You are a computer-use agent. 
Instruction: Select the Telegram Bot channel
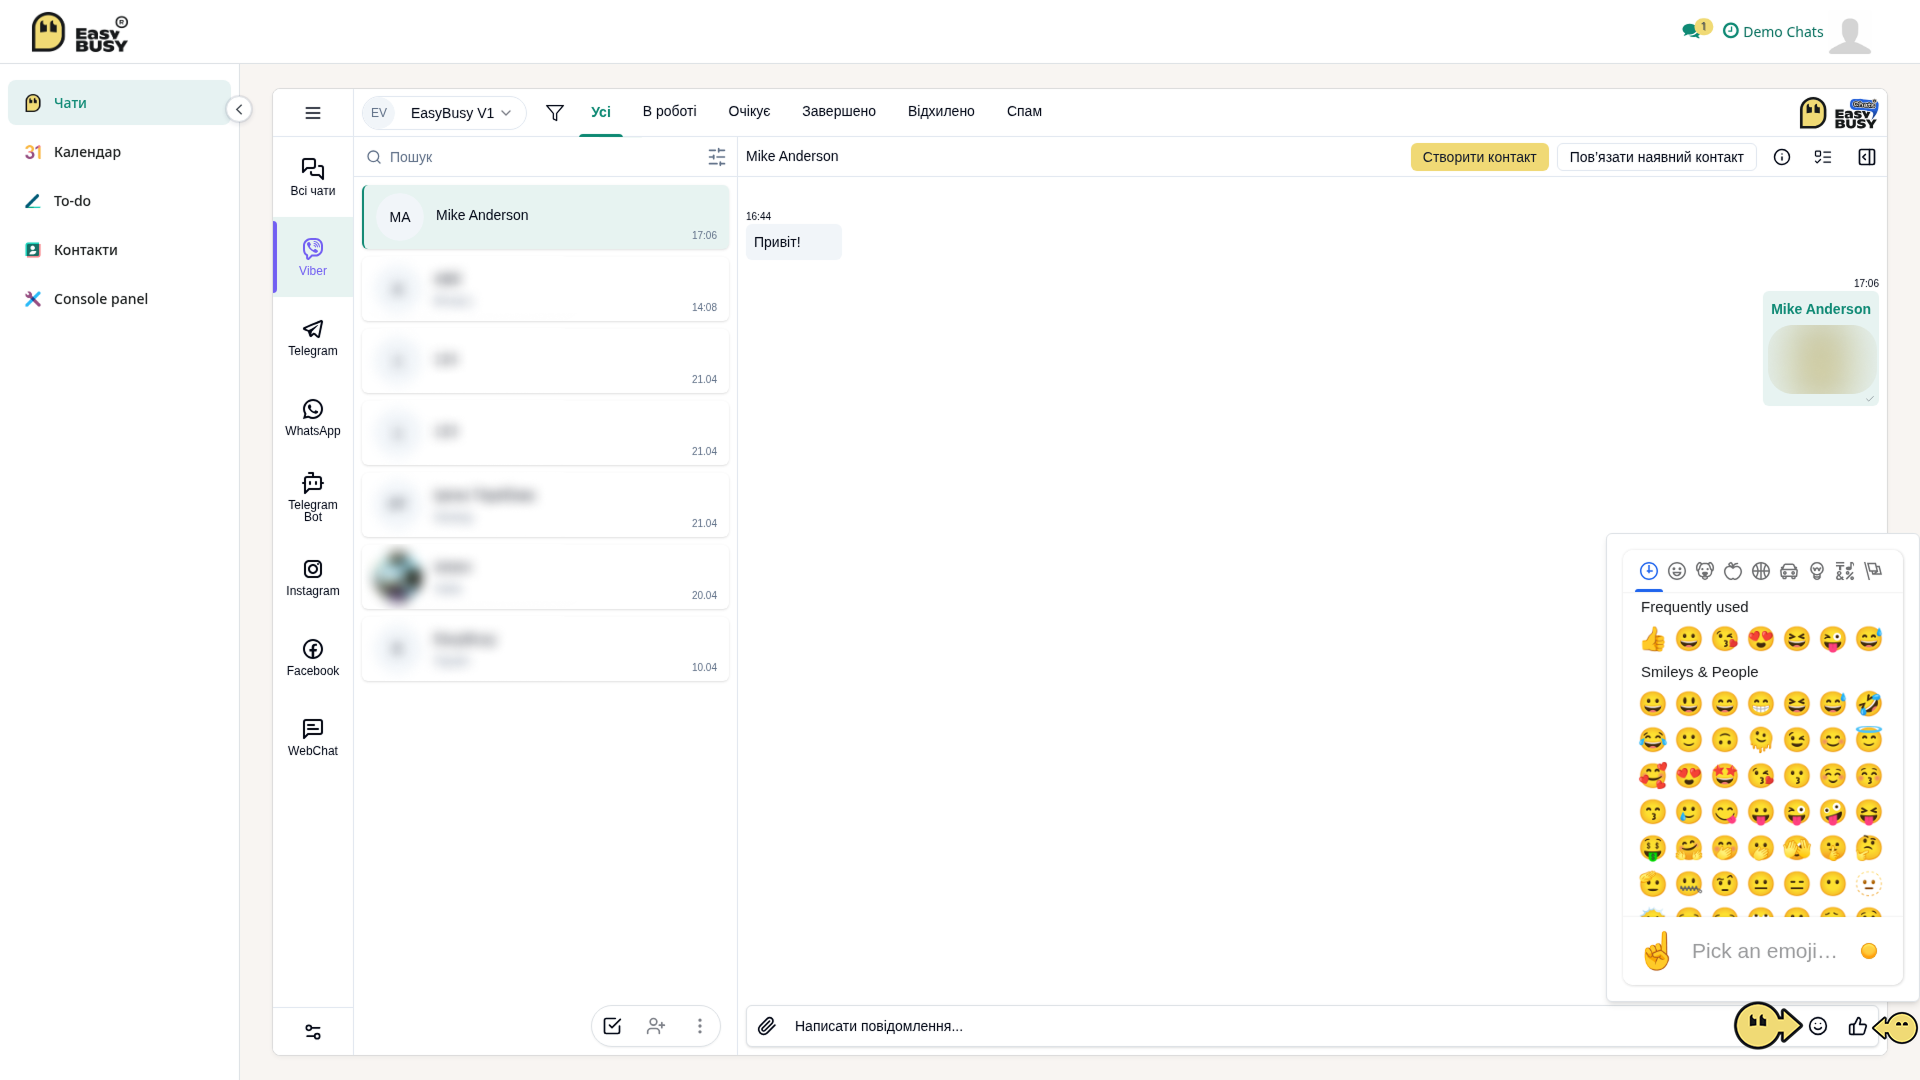point(313,497)
